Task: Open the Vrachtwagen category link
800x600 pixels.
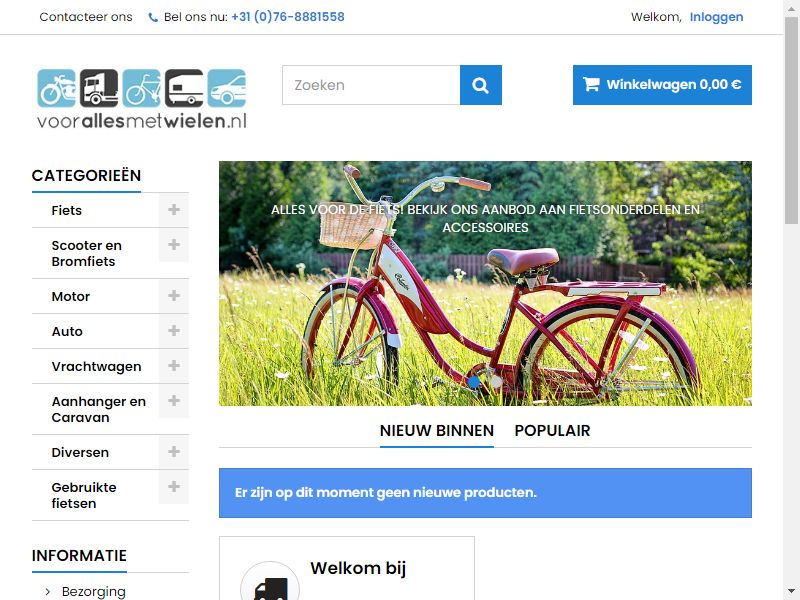Action: click(x=96, y=366)
